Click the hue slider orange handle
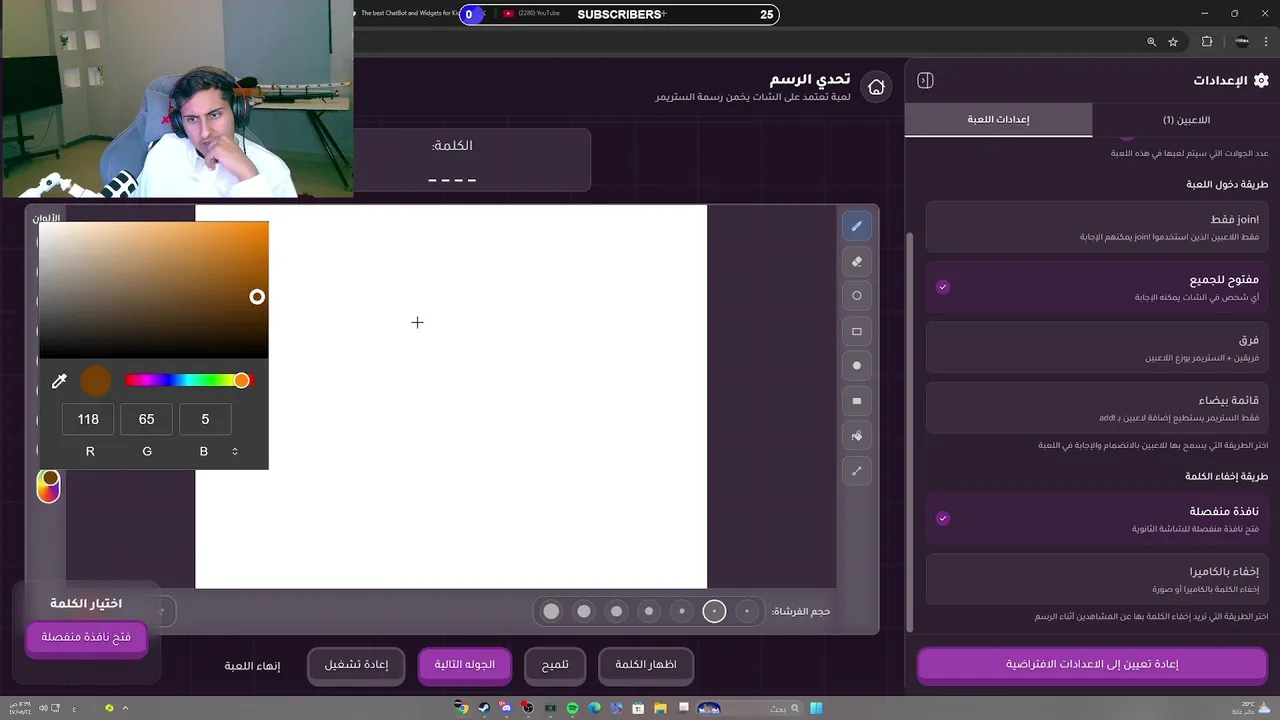Viewport: 1280px width, 720px height. point(242,380)
